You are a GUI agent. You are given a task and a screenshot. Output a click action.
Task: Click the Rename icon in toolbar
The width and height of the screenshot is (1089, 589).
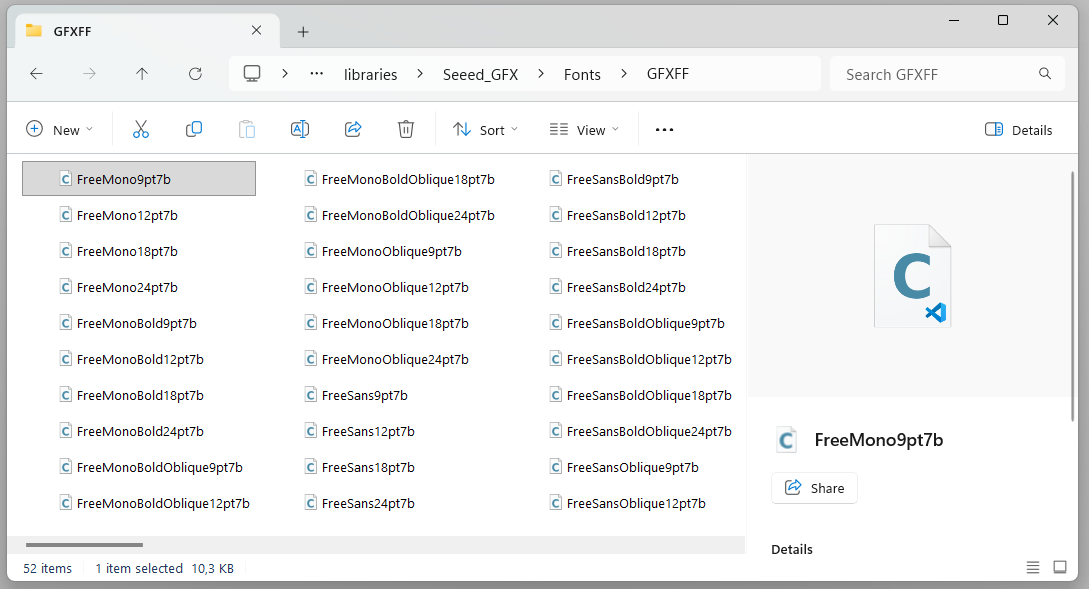coord(299,129)
